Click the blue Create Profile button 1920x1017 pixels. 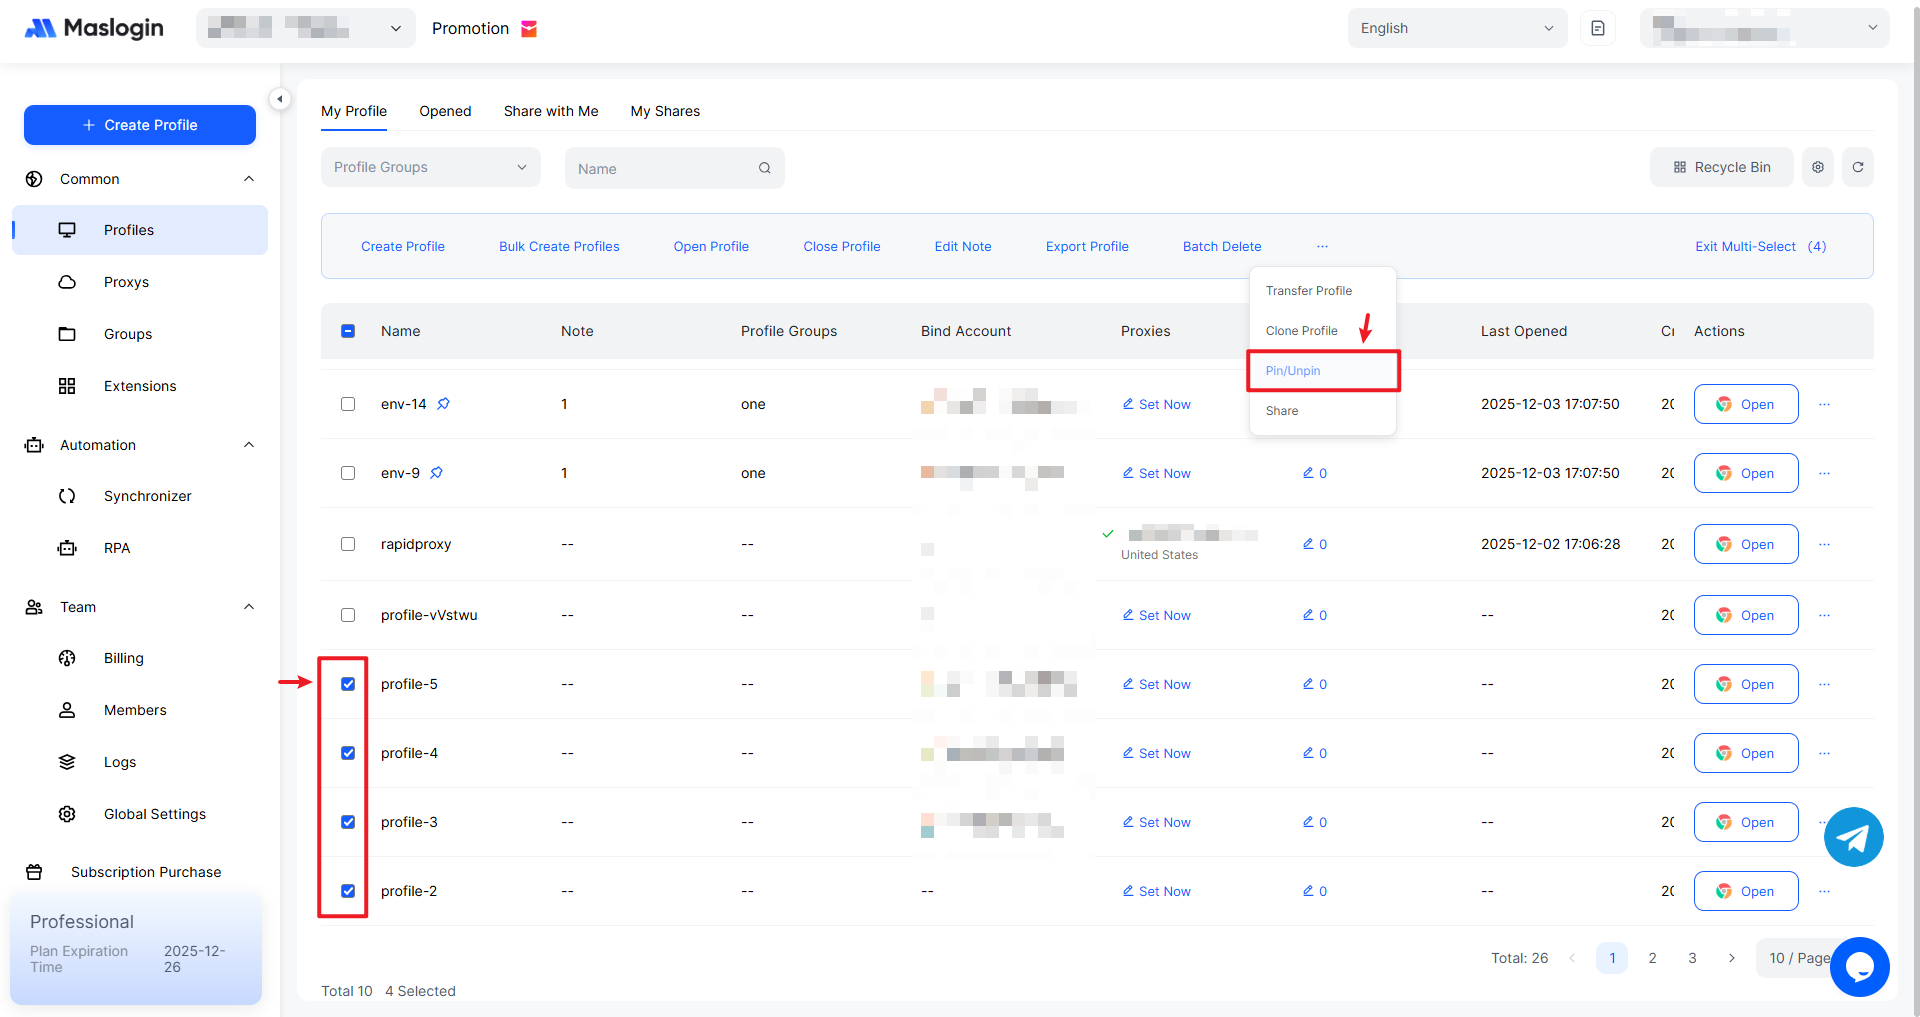(140, 125)
